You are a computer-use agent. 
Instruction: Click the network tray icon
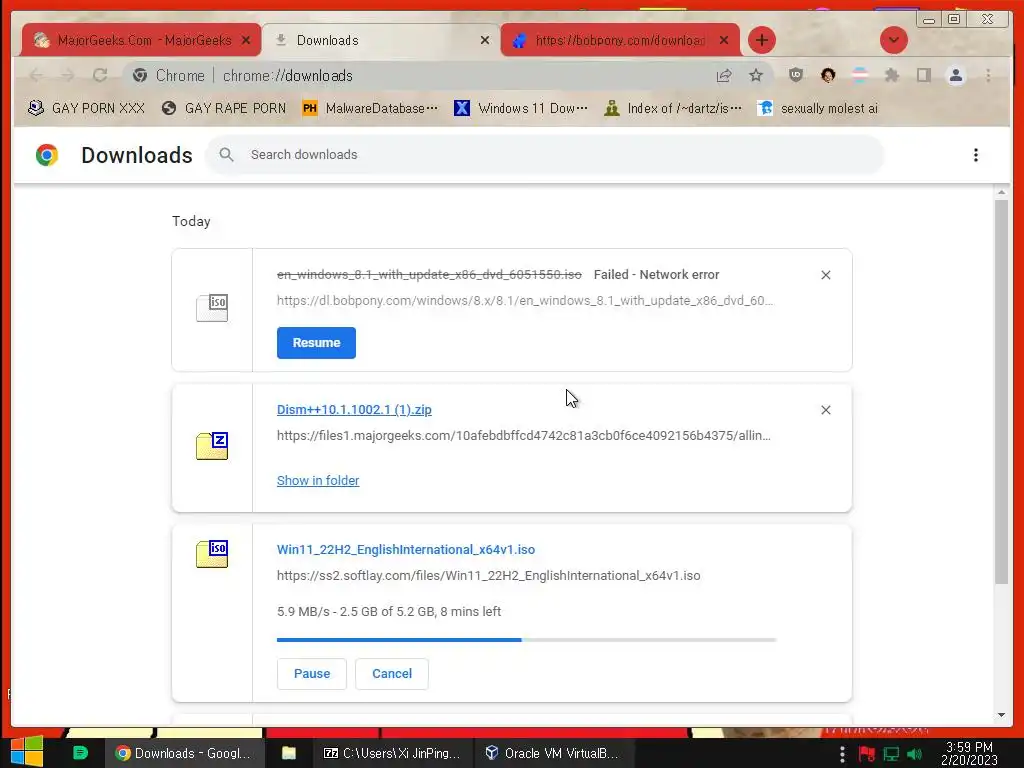pyautogui.click(x=891, y=754)
